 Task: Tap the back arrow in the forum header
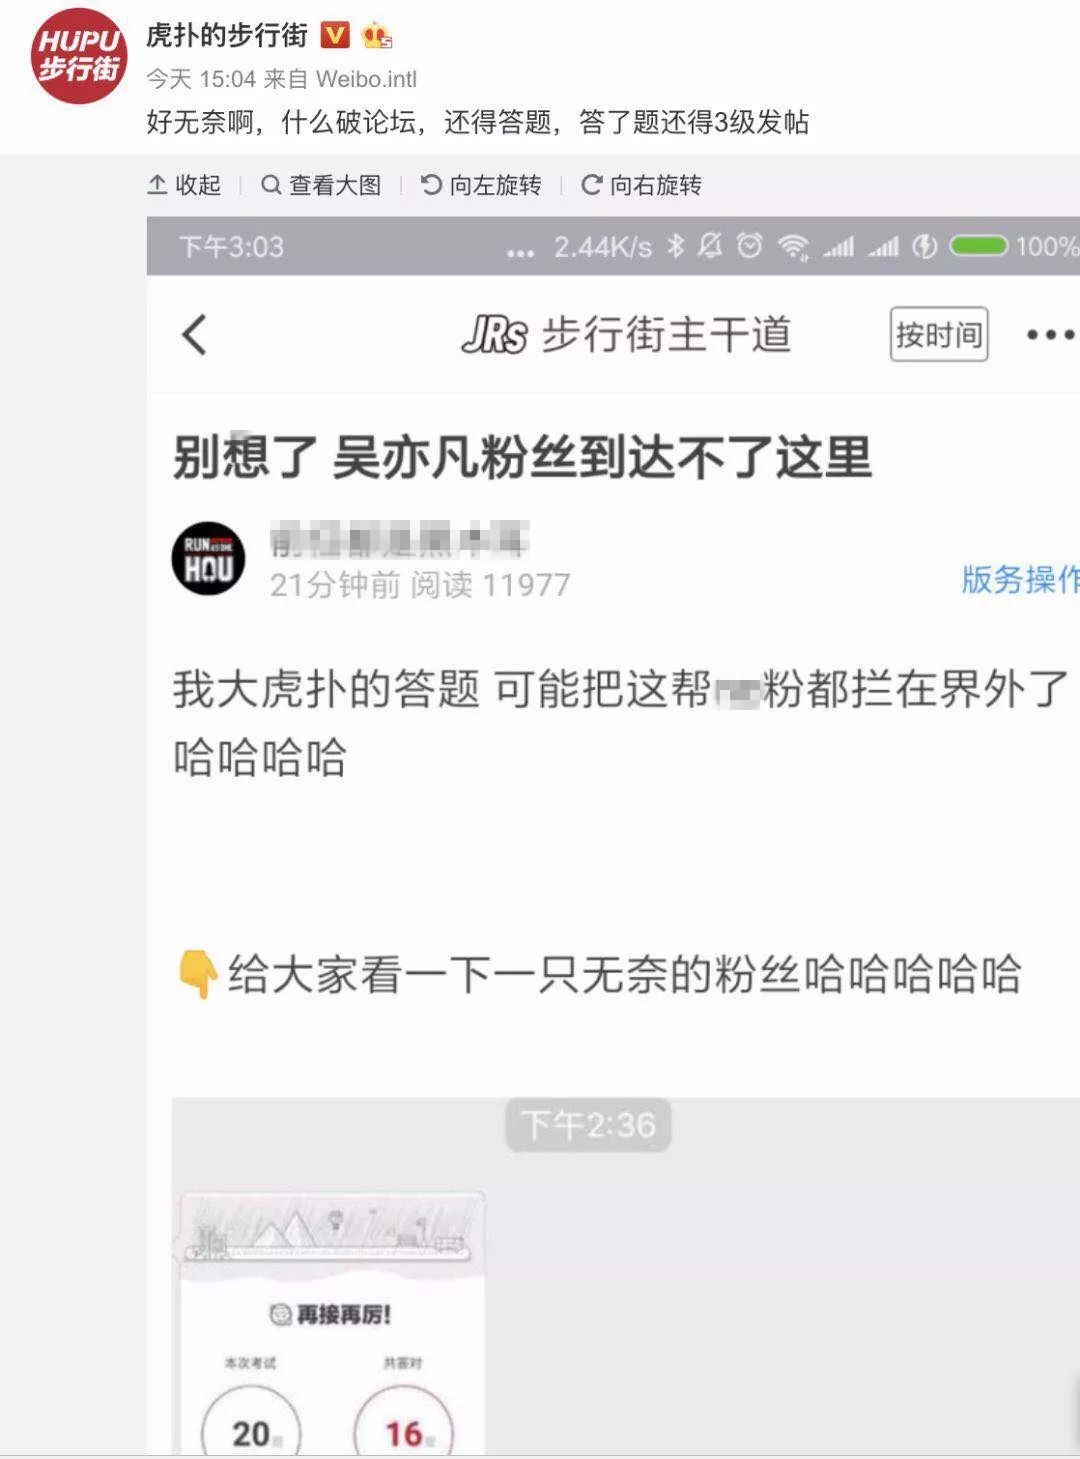[195, 334]
